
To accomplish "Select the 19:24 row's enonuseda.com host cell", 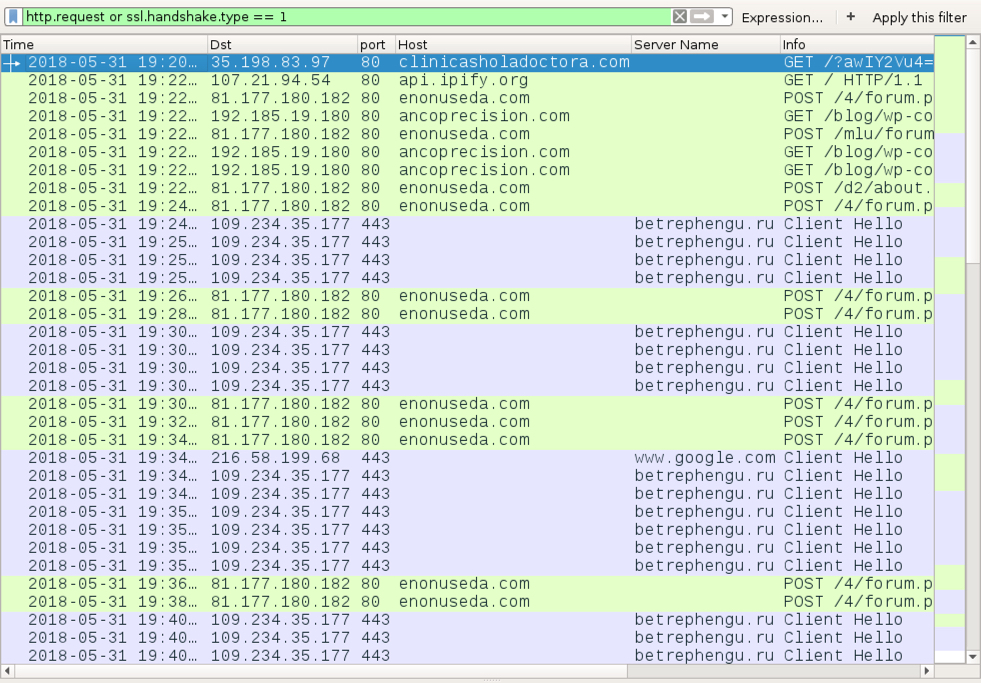I will [x=464, y=206].
